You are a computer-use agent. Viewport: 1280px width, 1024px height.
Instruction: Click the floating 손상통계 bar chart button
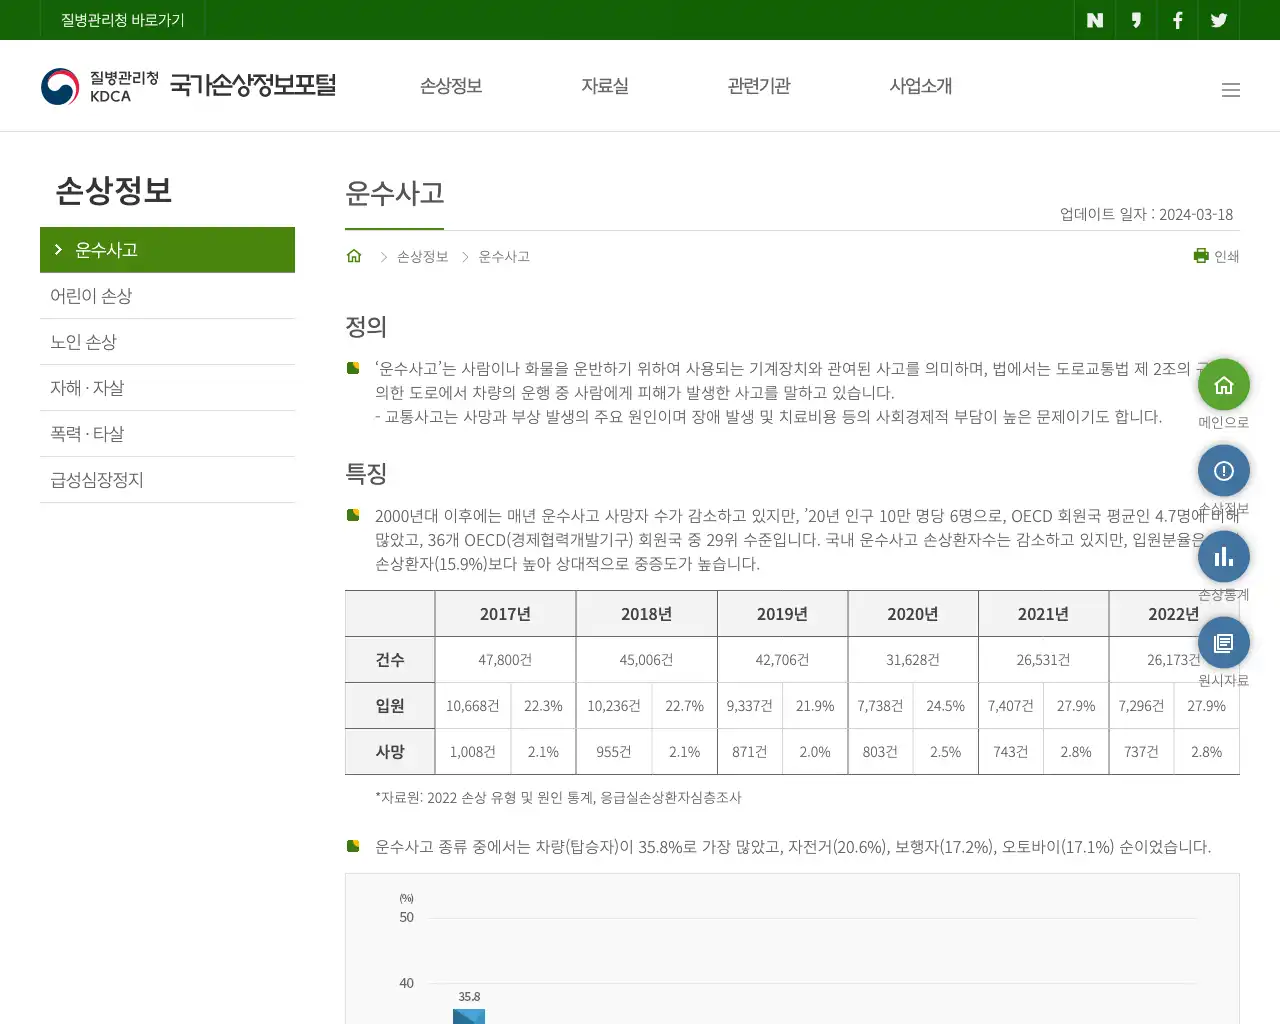pyautogui.click(x=1224, y=557)
